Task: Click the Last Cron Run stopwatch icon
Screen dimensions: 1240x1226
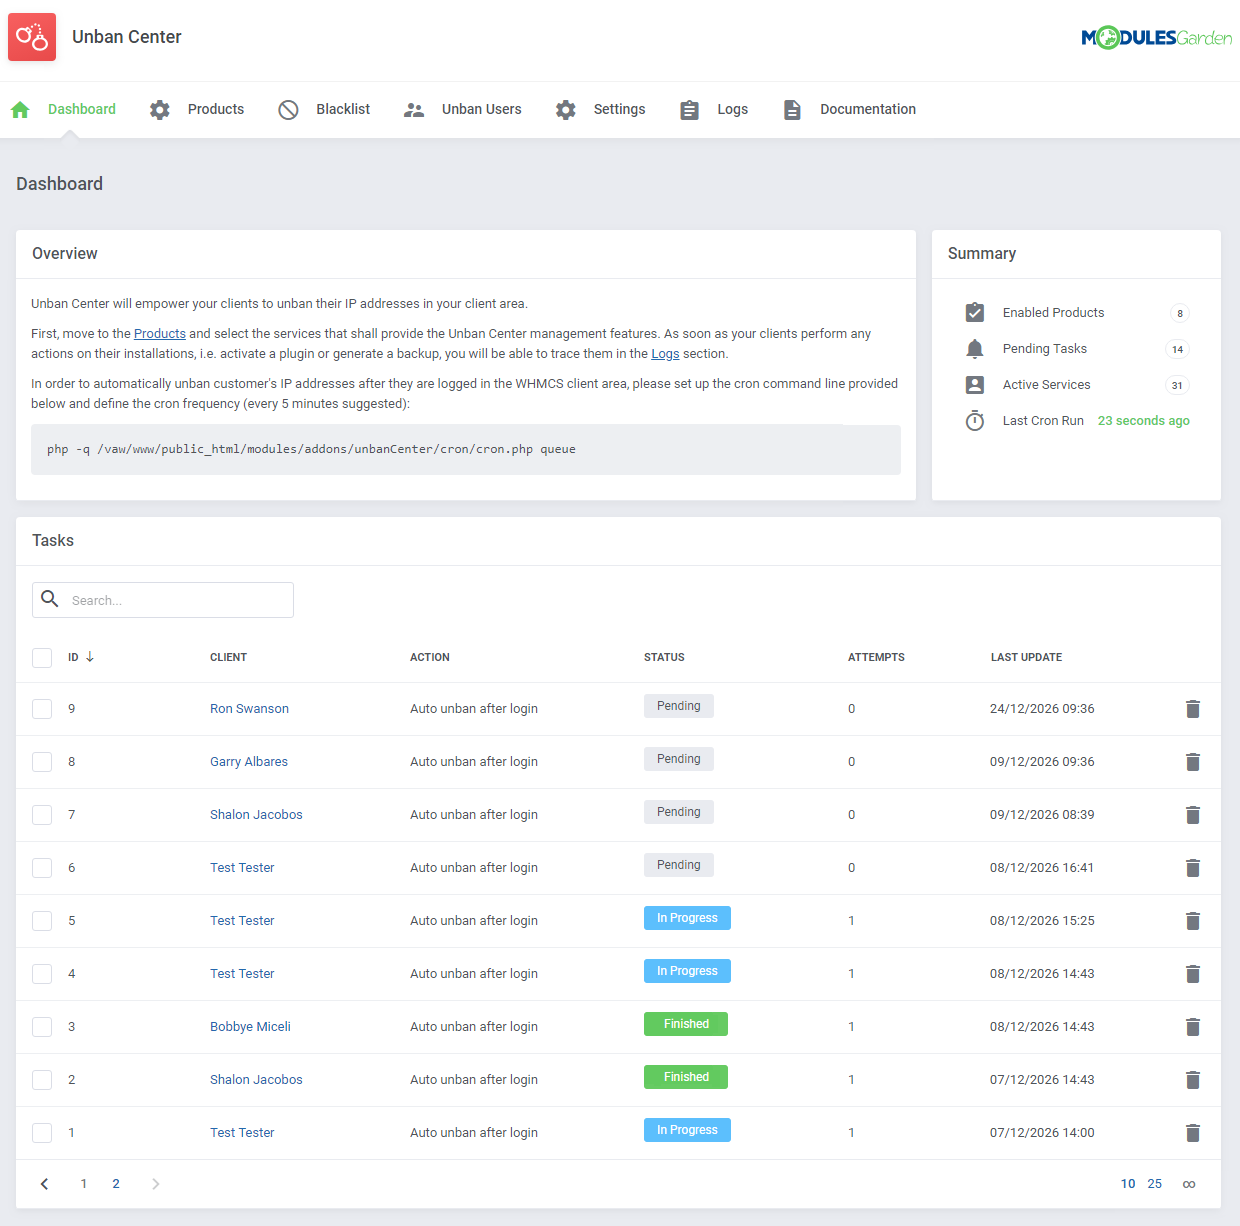Action: tap(974, 420)
